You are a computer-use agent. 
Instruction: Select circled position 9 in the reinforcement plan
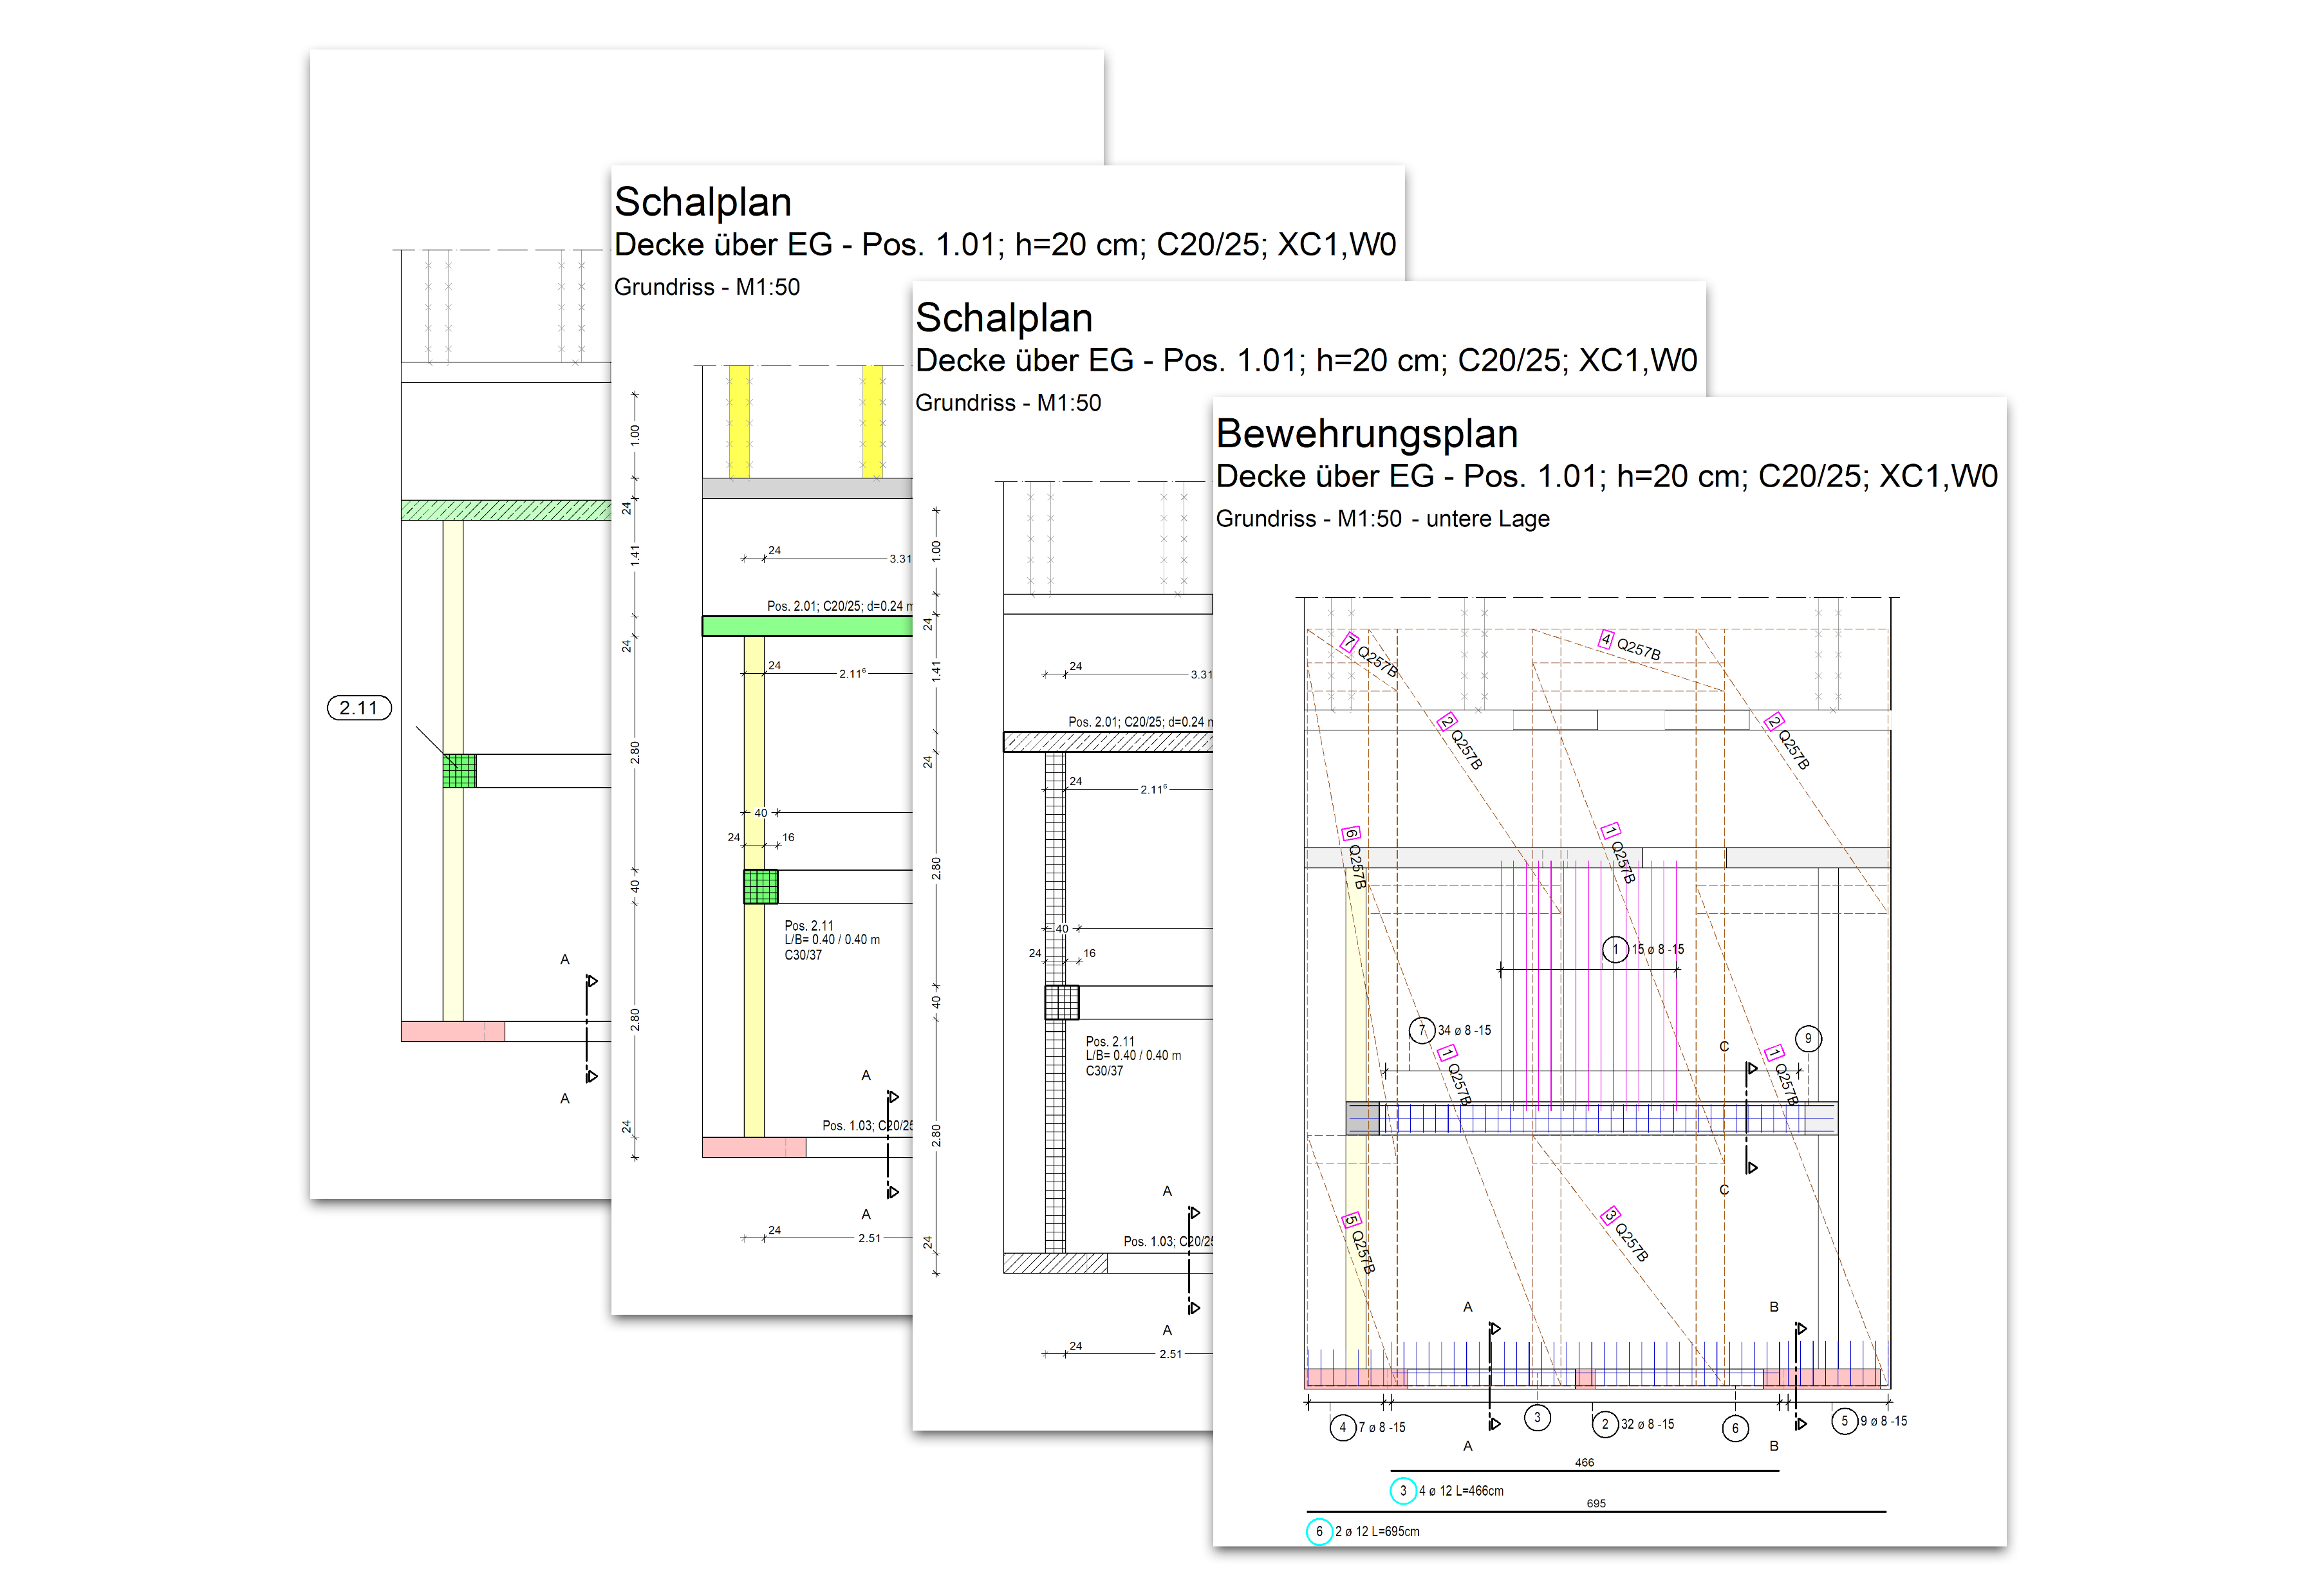point(1808,1039)
